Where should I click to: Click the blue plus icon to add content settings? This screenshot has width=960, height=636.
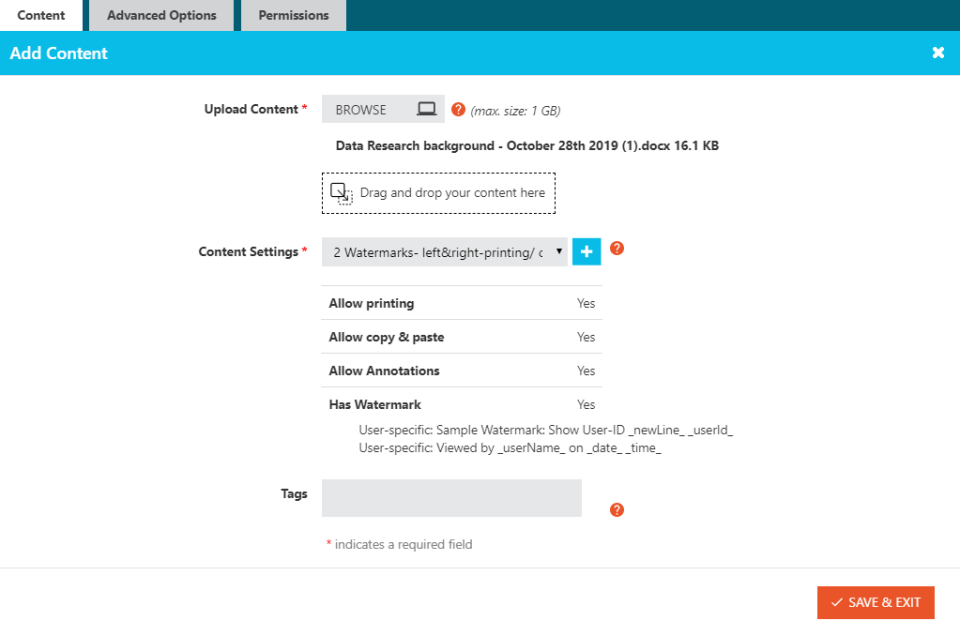click(x=586, y=251)
